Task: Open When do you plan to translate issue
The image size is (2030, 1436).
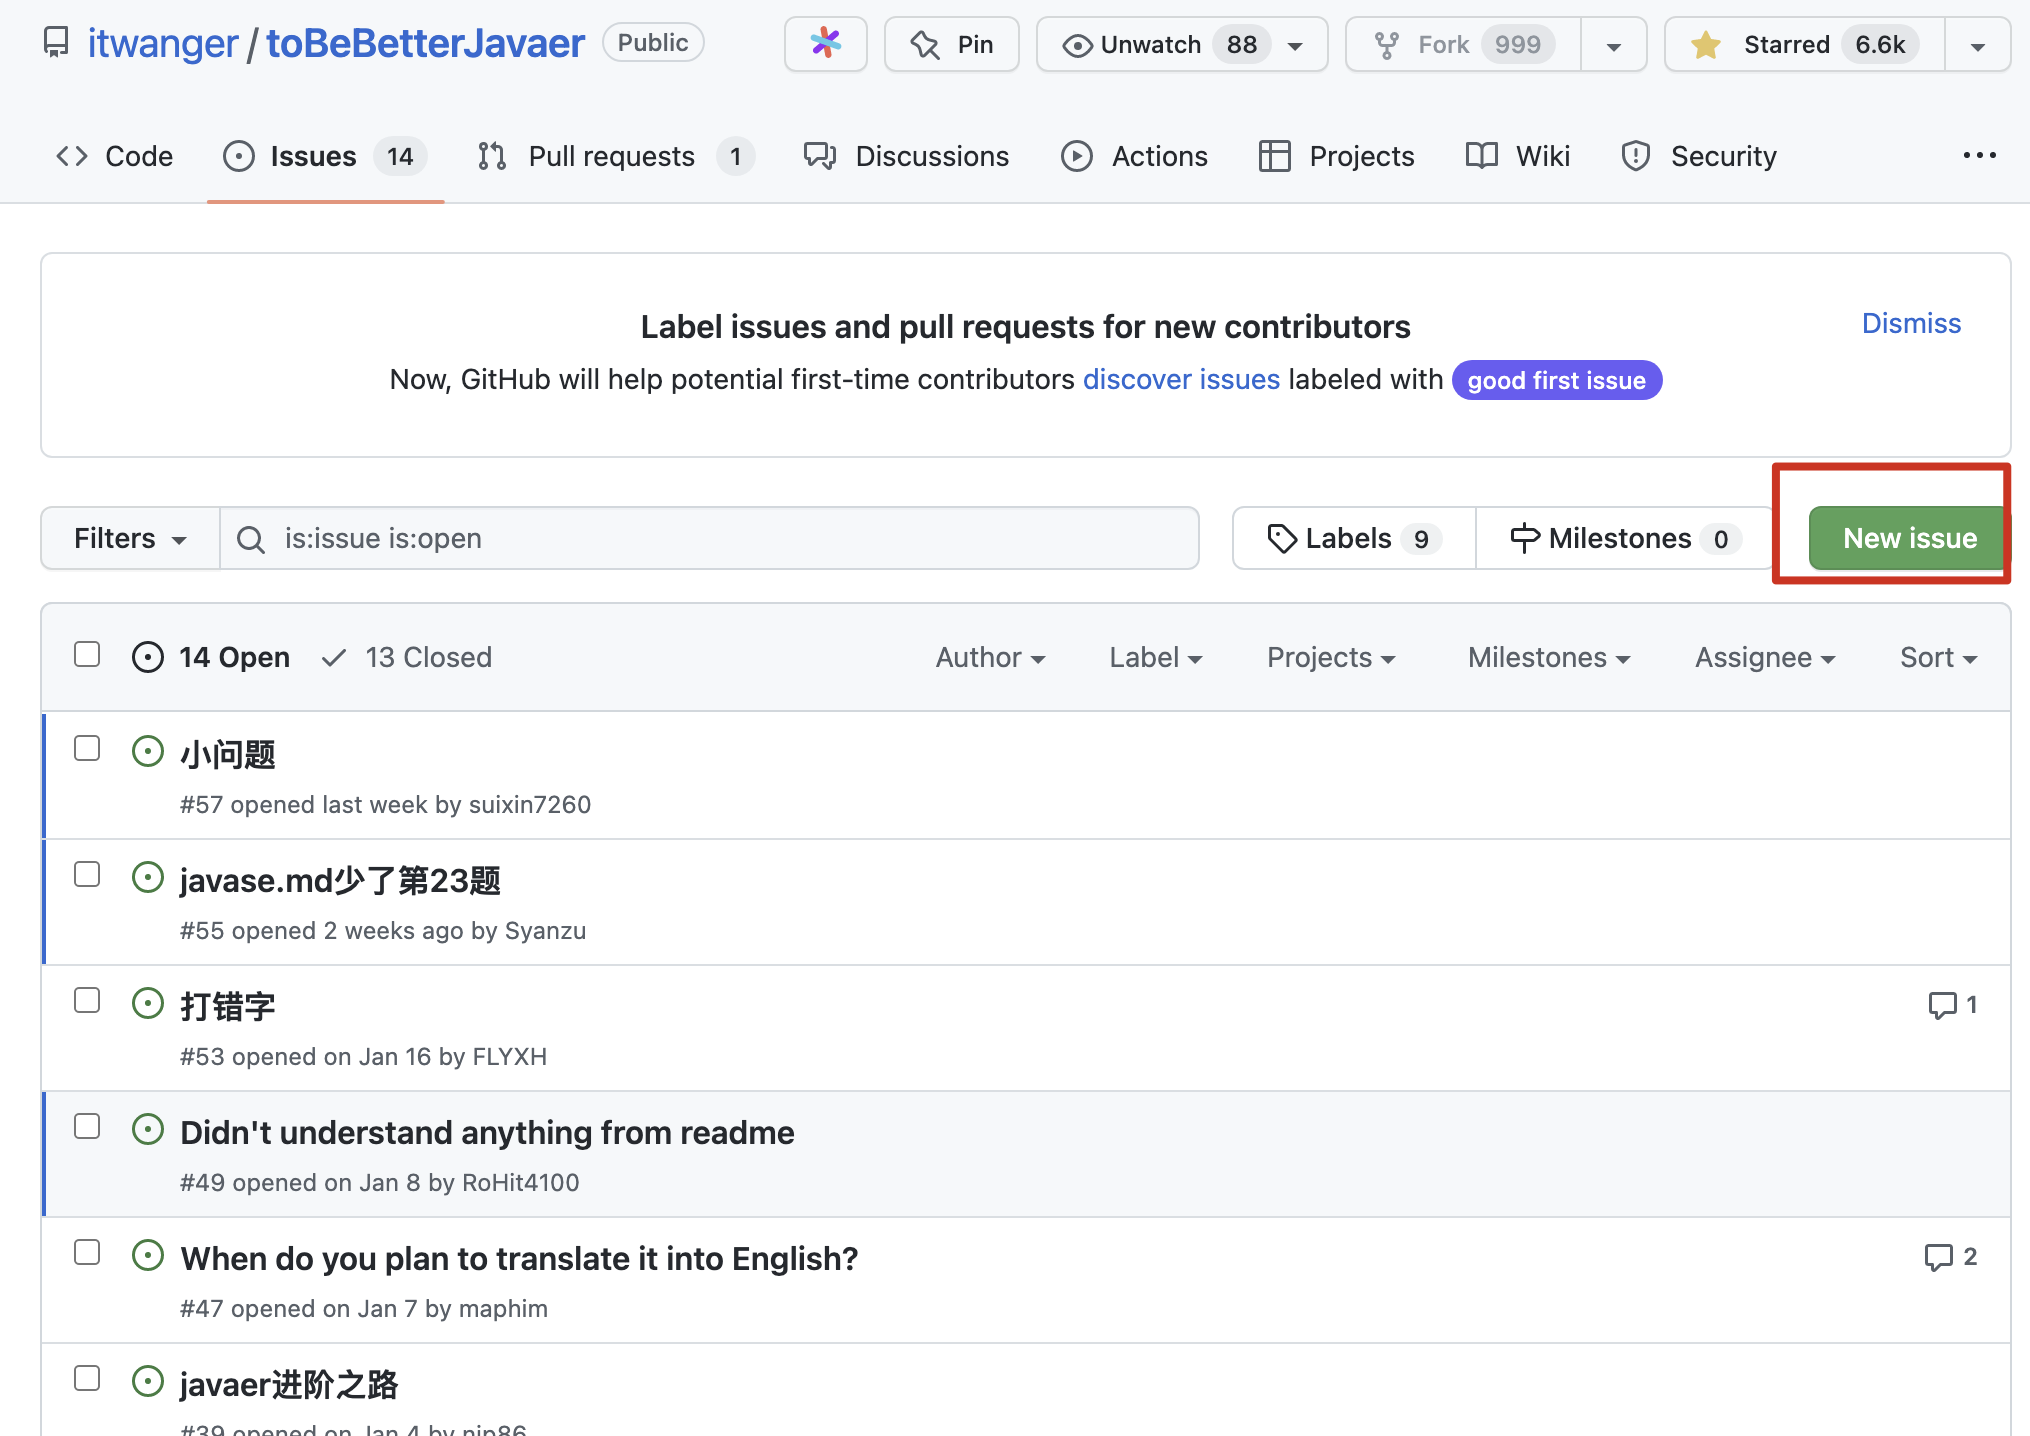Action: [x=519, y=1258]
